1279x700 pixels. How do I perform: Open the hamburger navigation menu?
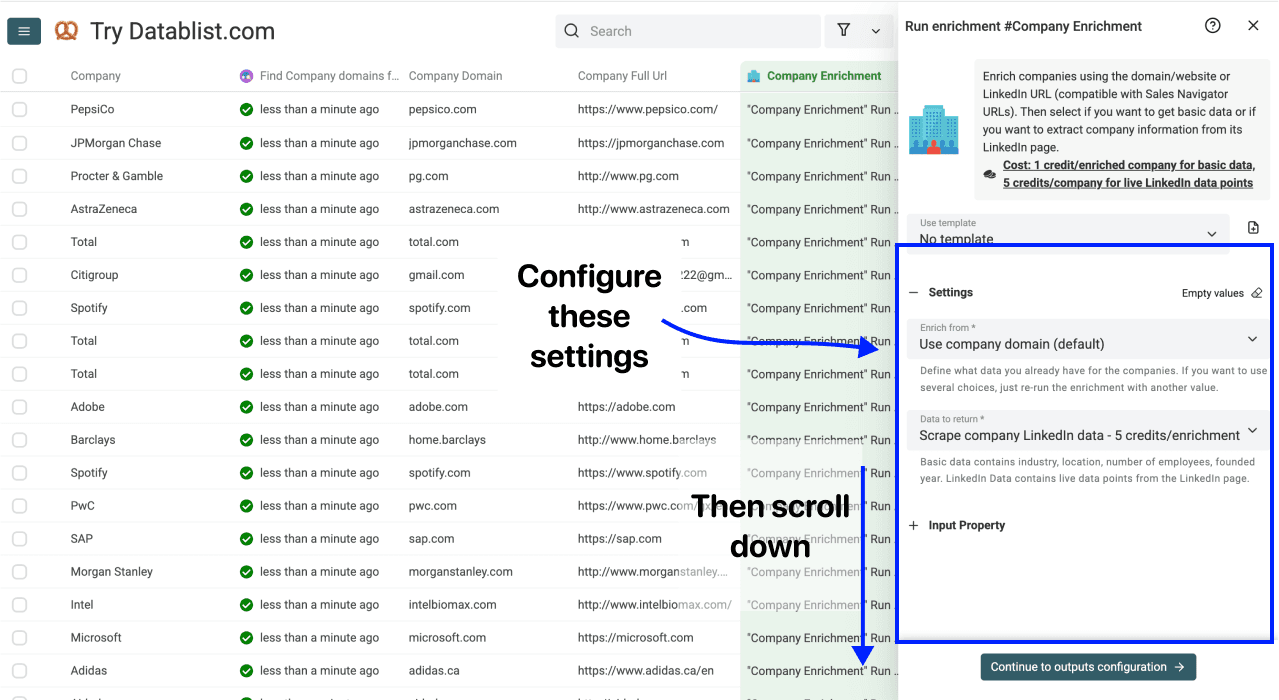pyautogui.click(x=24, y=31)
